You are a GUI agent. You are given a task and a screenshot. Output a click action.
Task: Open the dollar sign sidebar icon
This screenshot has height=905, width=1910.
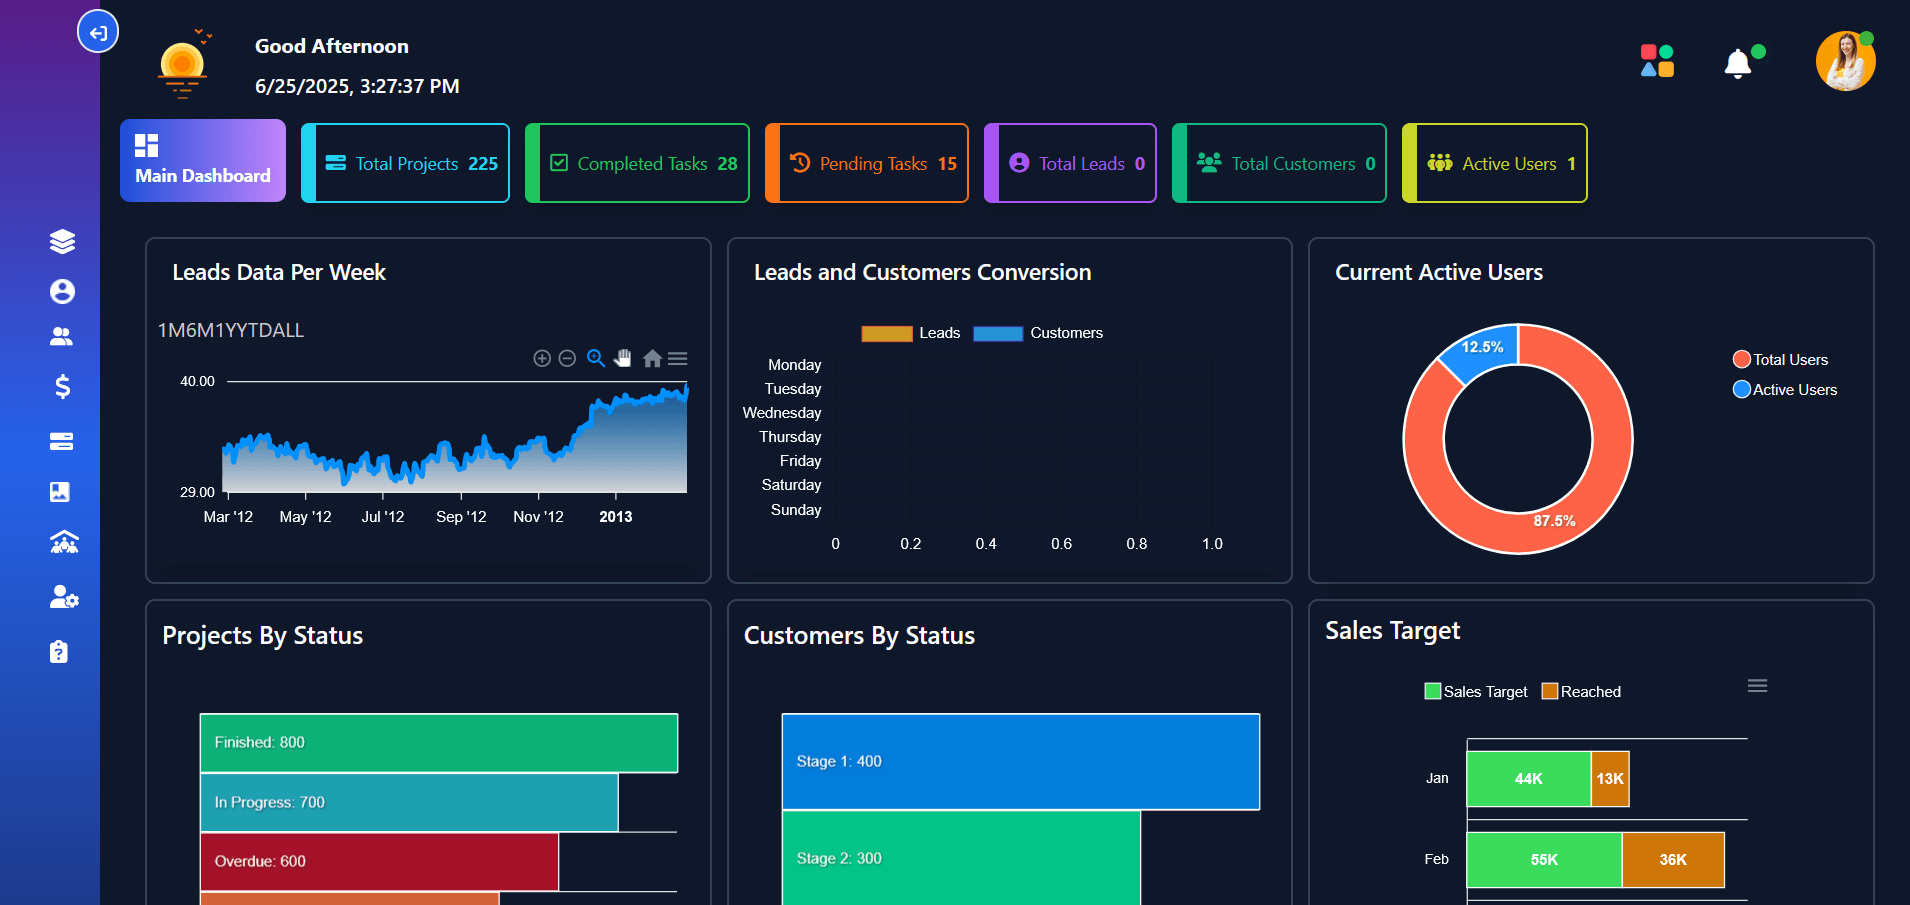tap(62, 386)
